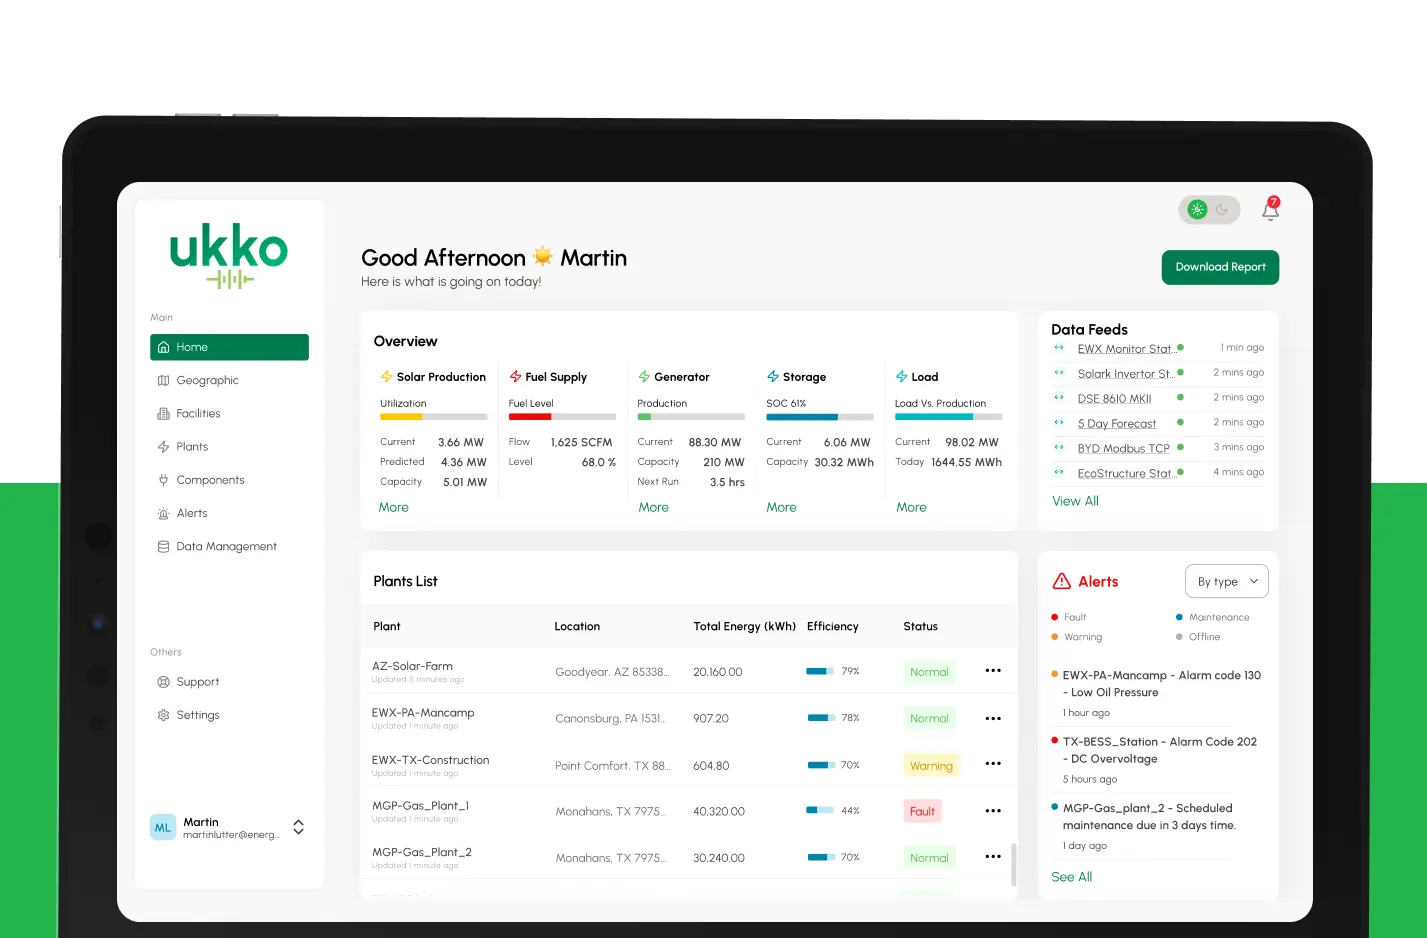Click the notification bell icon
1427x938 pixels.
[x=1270, y=210]
